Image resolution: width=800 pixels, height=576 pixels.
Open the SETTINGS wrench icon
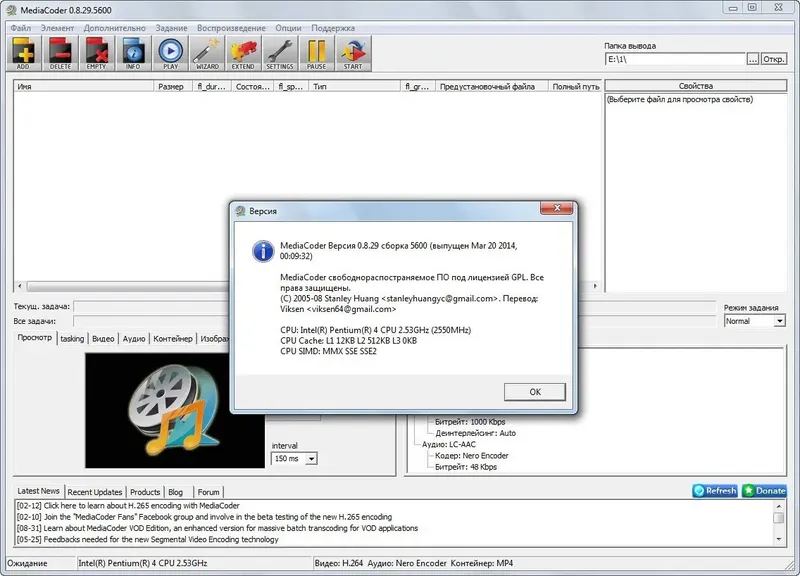click(x=280, y=53)
